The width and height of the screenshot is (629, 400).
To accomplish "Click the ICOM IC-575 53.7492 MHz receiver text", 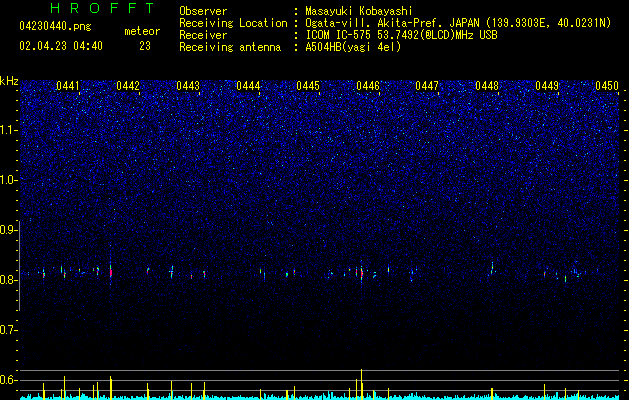I will 401,35.
